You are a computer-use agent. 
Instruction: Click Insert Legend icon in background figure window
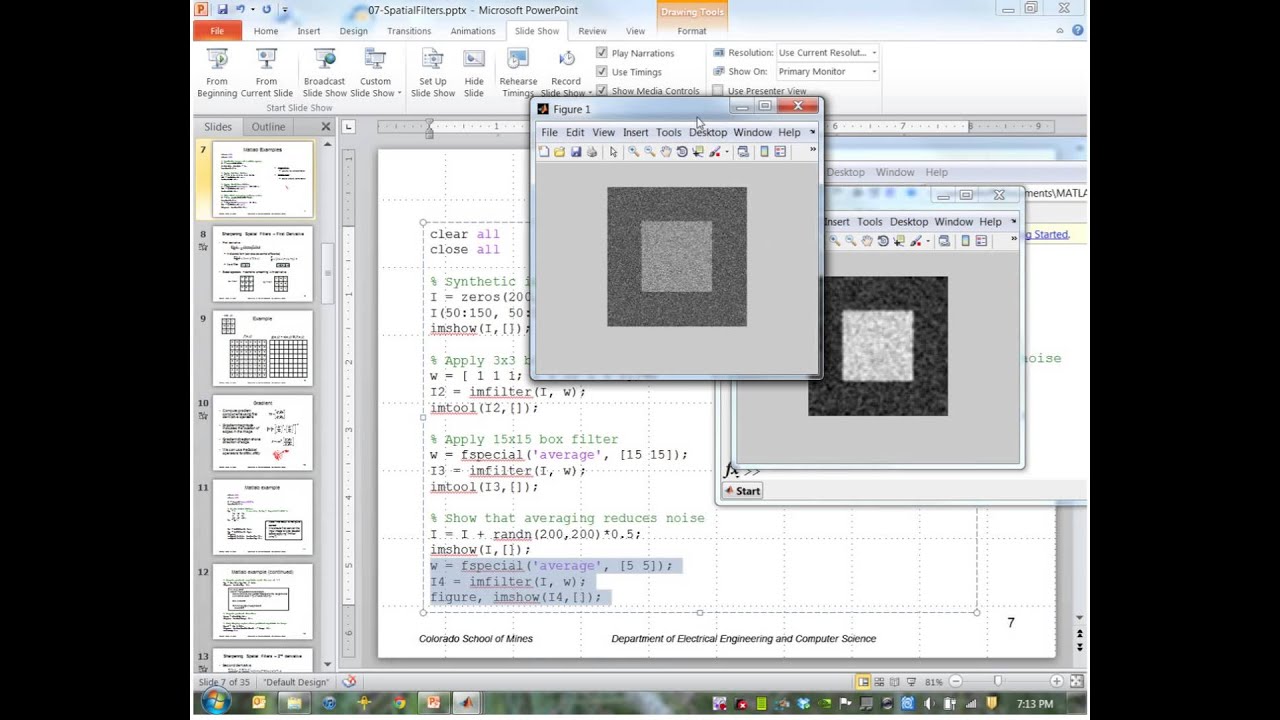click(x=981, y=241)
